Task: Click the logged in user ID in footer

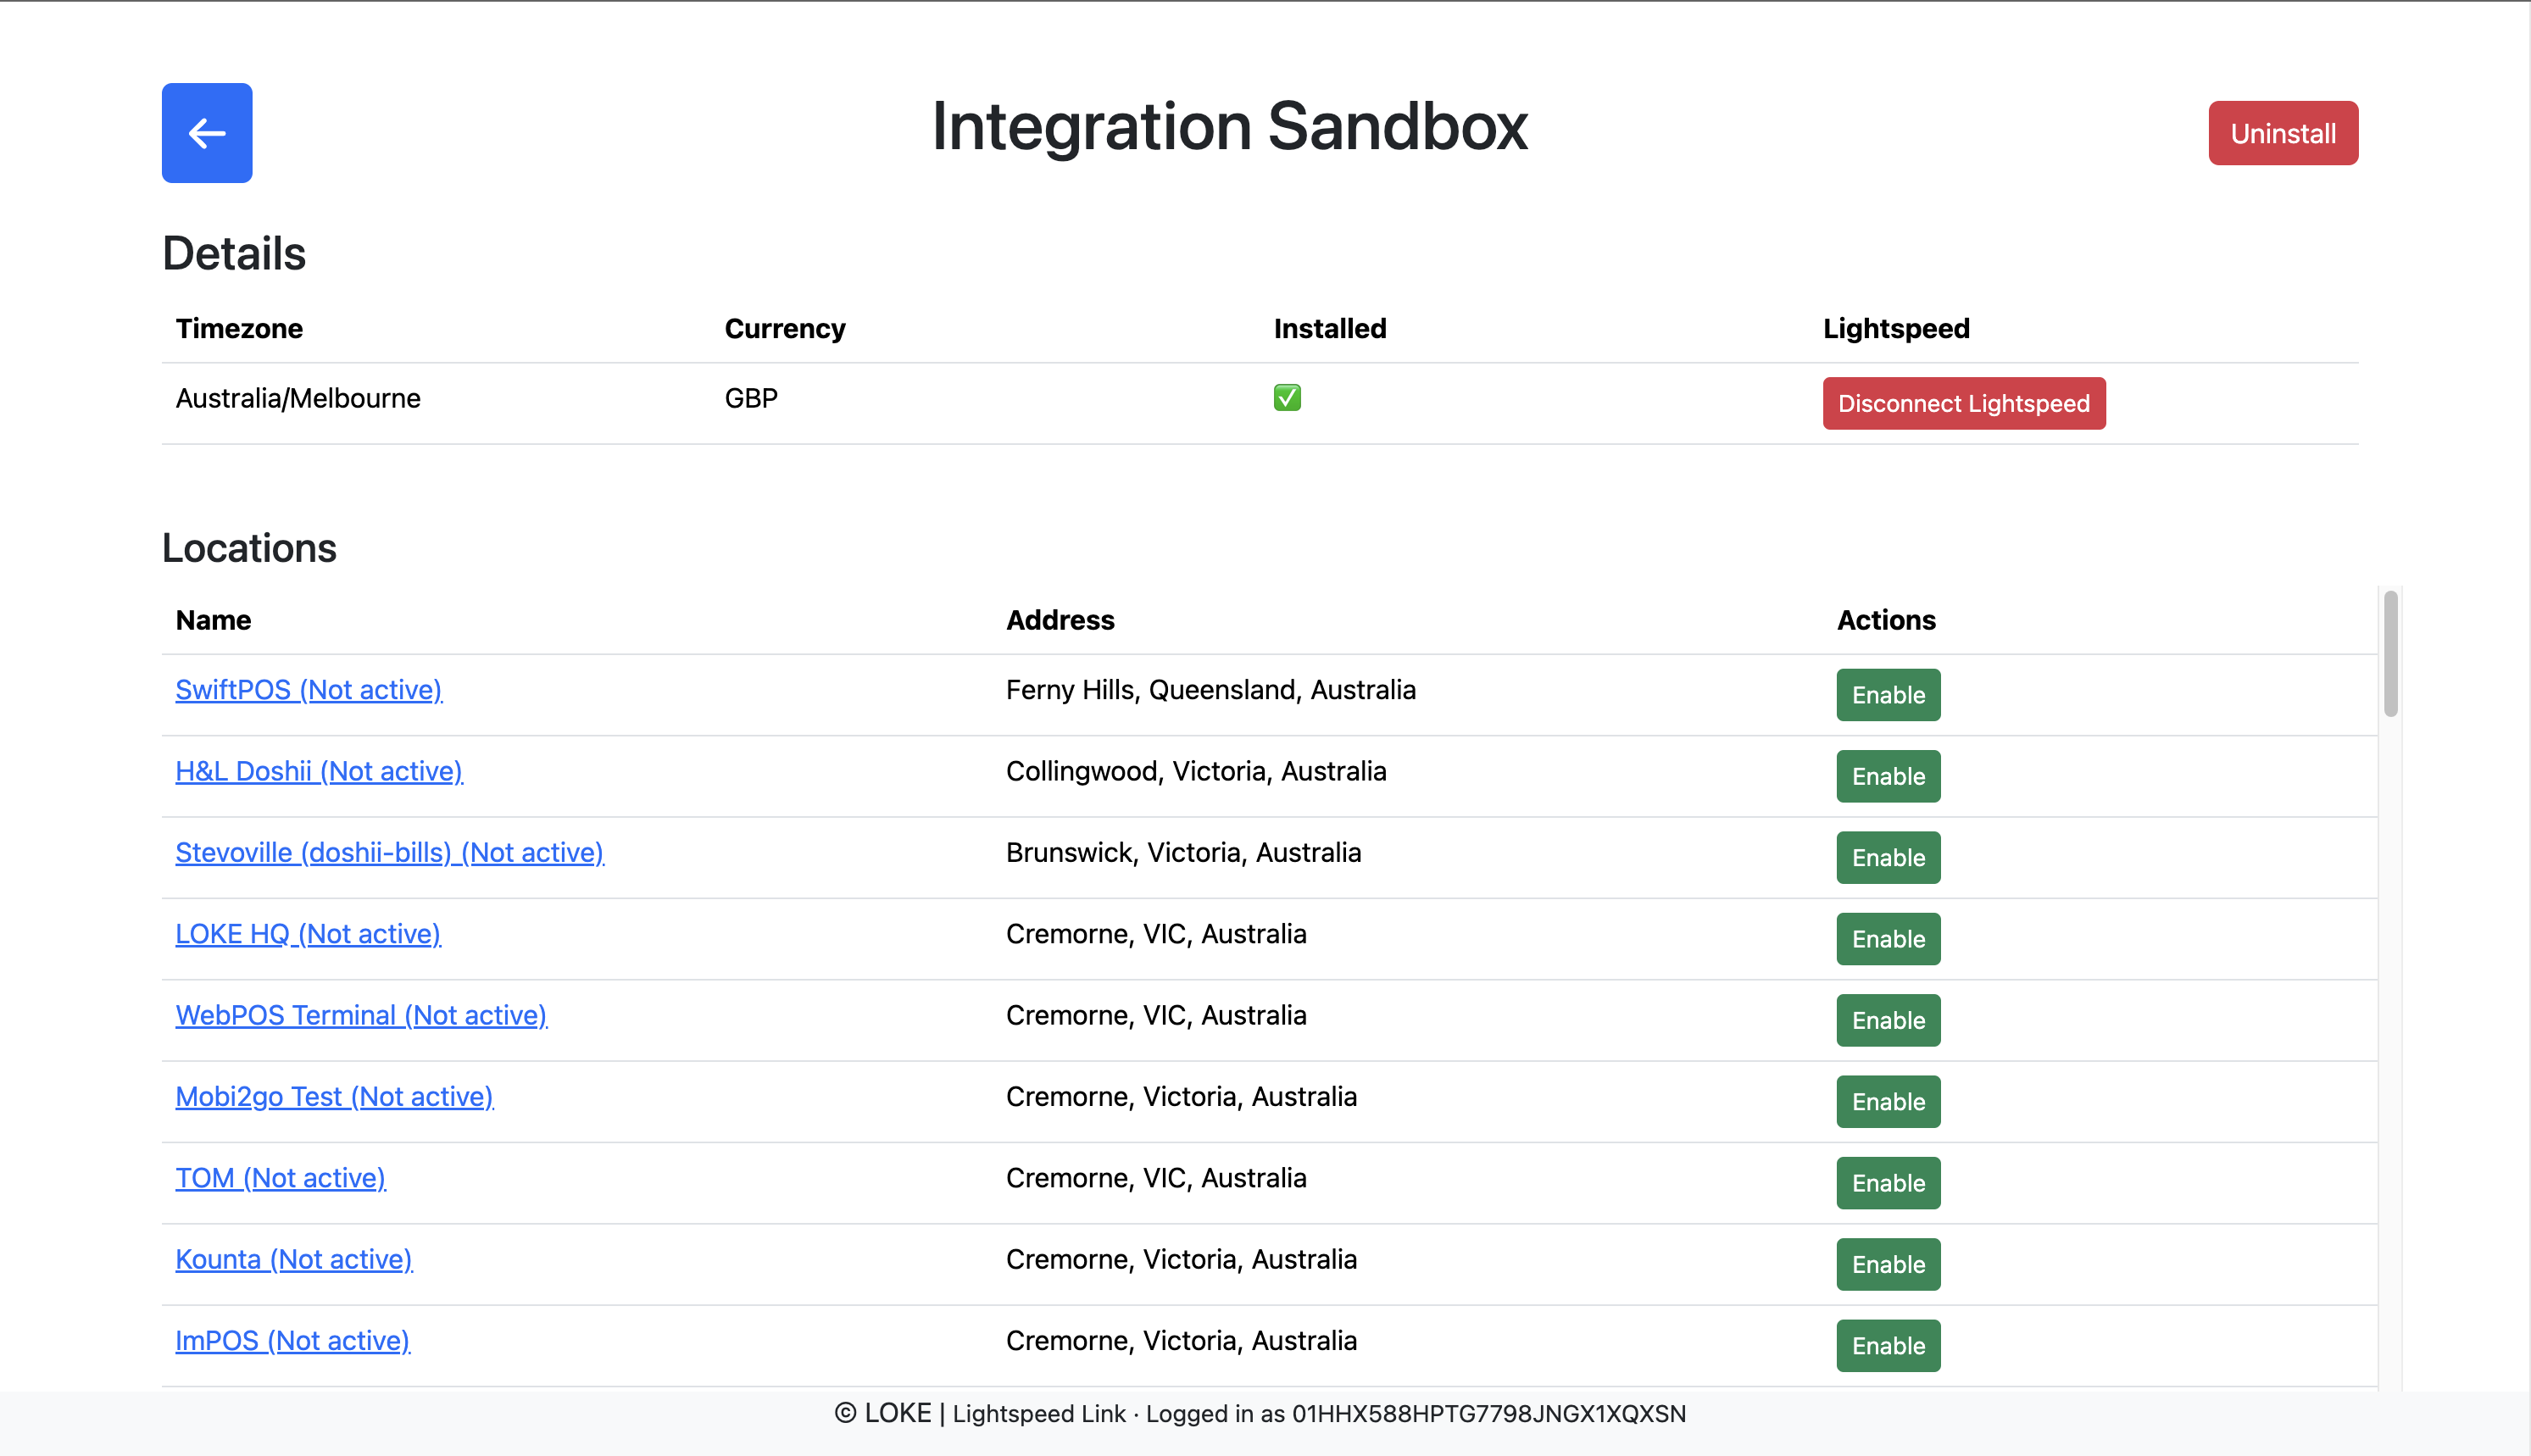Action: 1489,1414
